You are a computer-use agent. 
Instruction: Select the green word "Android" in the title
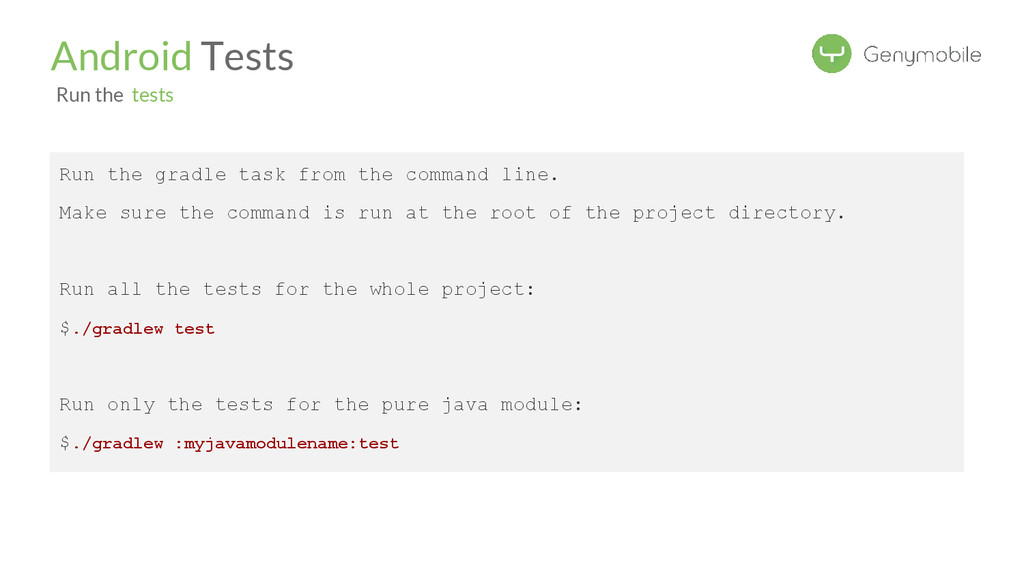(x=121, y=56)
